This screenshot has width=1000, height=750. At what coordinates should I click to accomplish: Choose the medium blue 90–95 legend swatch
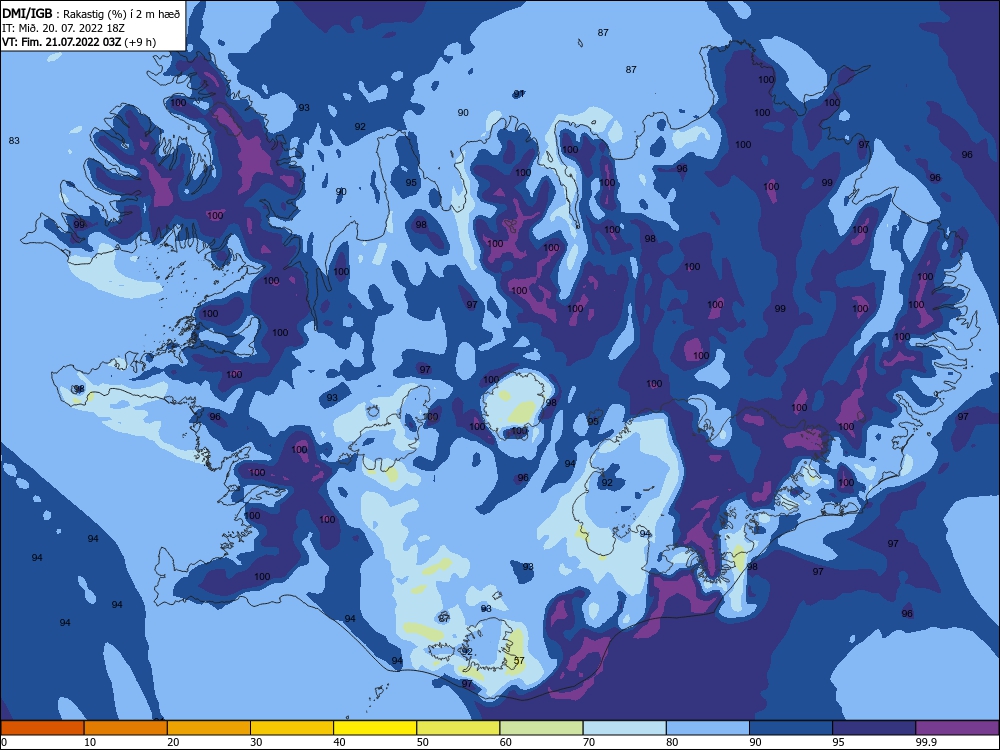[x=791, y=728]
